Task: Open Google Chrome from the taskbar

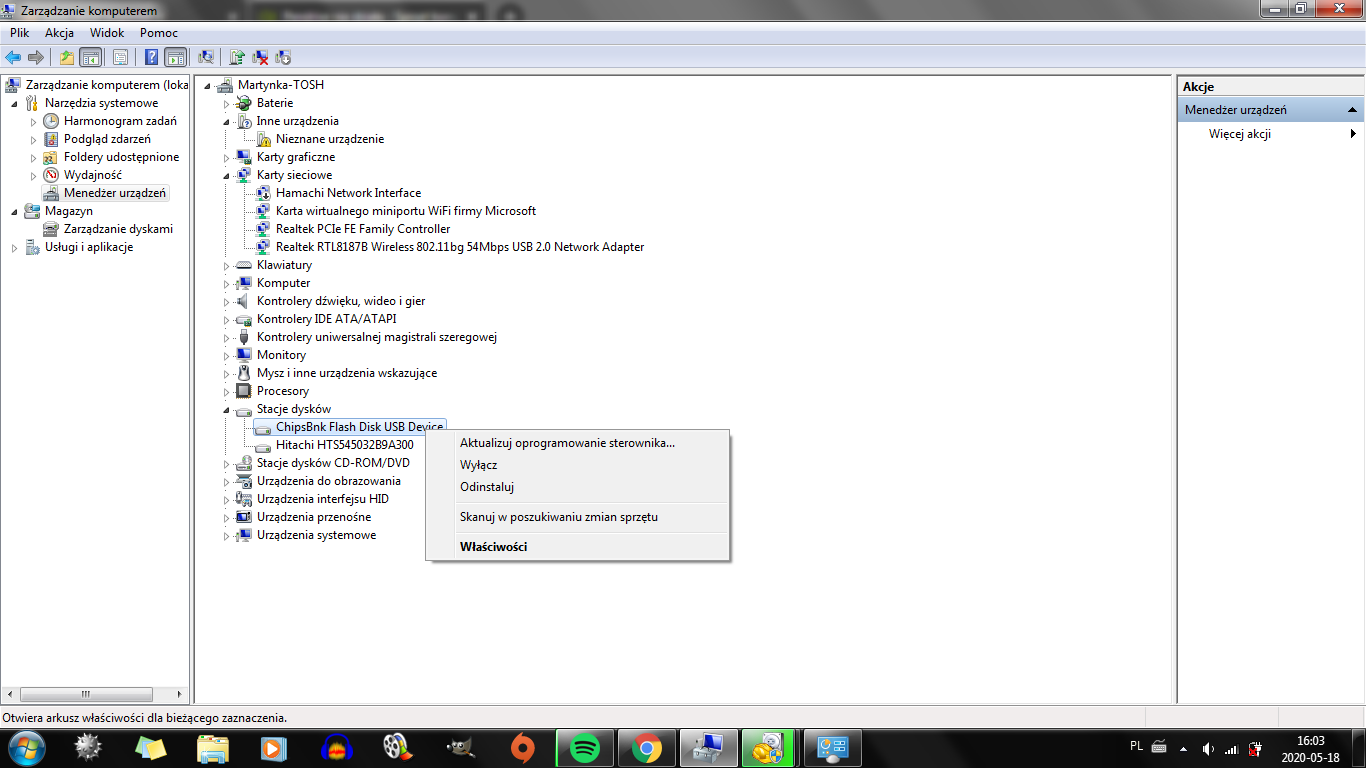Action: [x=647, y=747]
